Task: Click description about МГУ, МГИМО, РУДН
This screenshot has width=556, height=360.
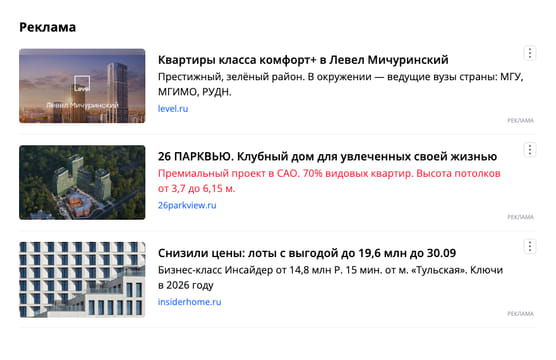Action: coord(340,84)
